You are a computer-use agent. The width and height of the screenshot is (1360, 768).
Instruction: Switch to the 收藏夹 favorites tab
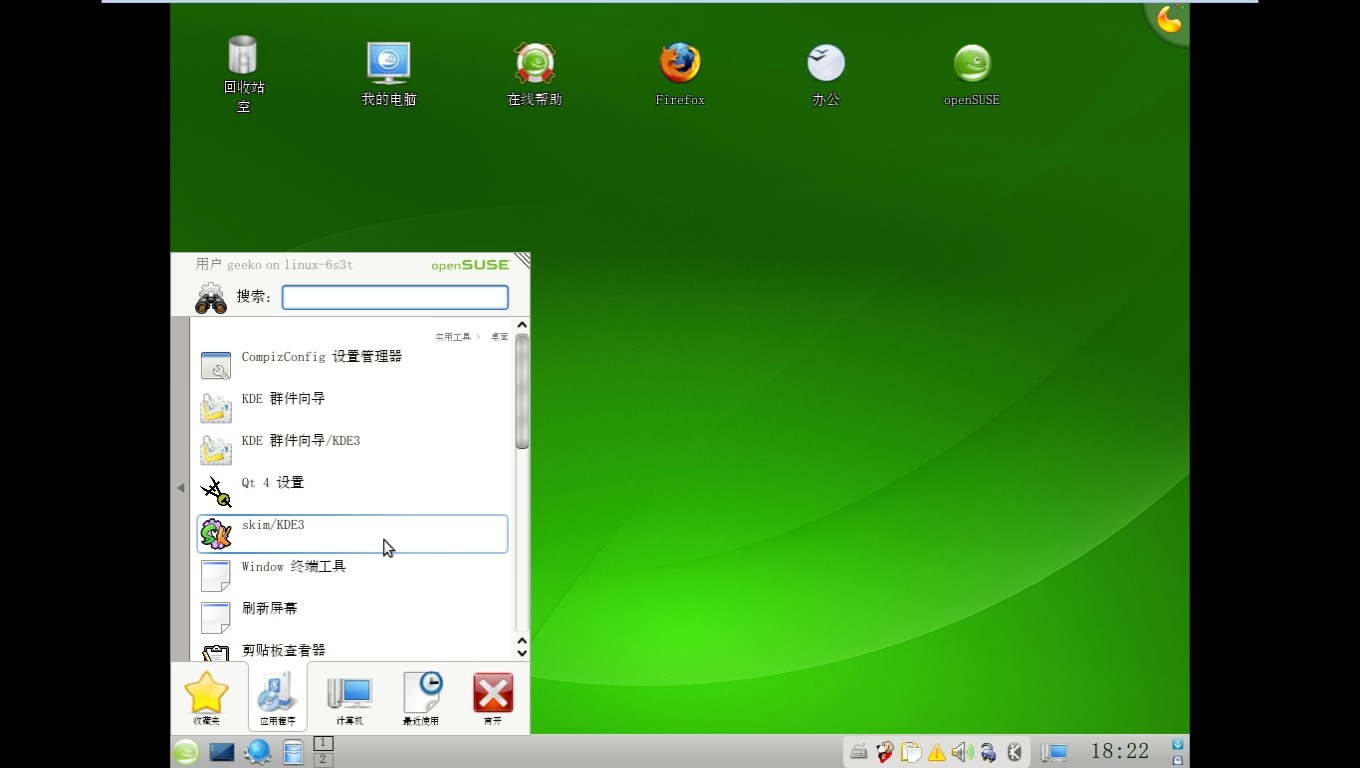pos(207,698)
